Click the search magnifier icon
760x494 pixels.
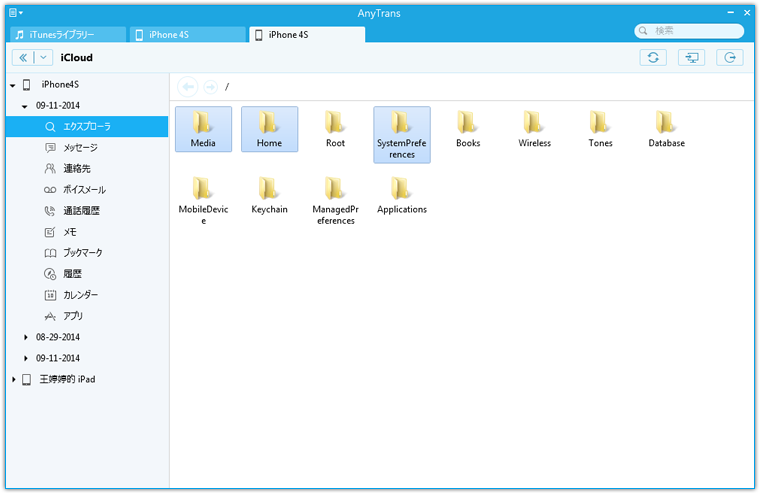tap(643, 31)
